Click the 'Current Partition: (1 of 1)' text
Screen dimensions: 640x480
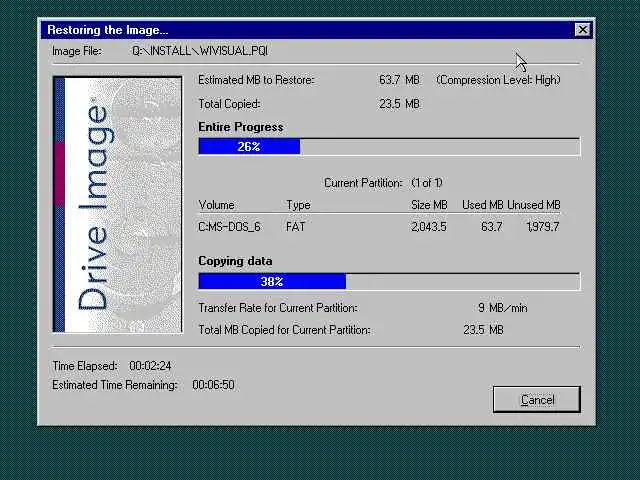(383, 183)
